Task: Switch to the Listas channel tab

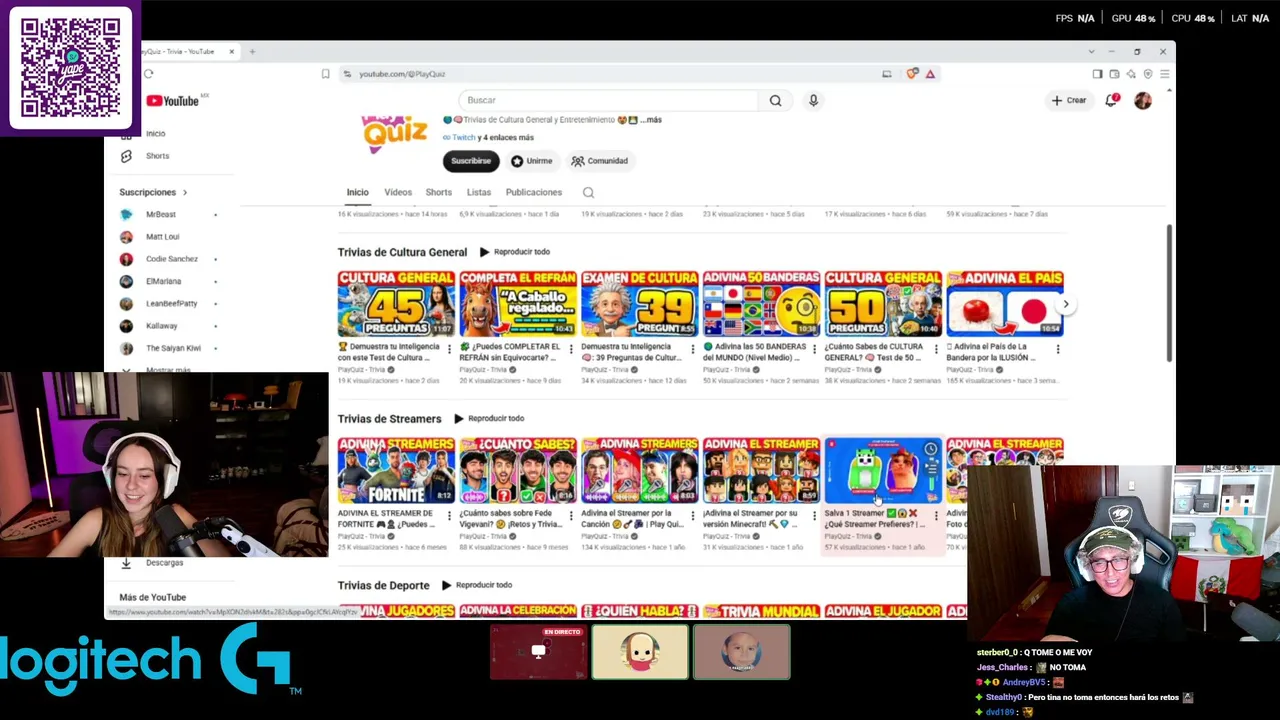Action: (x=479, y=192)
